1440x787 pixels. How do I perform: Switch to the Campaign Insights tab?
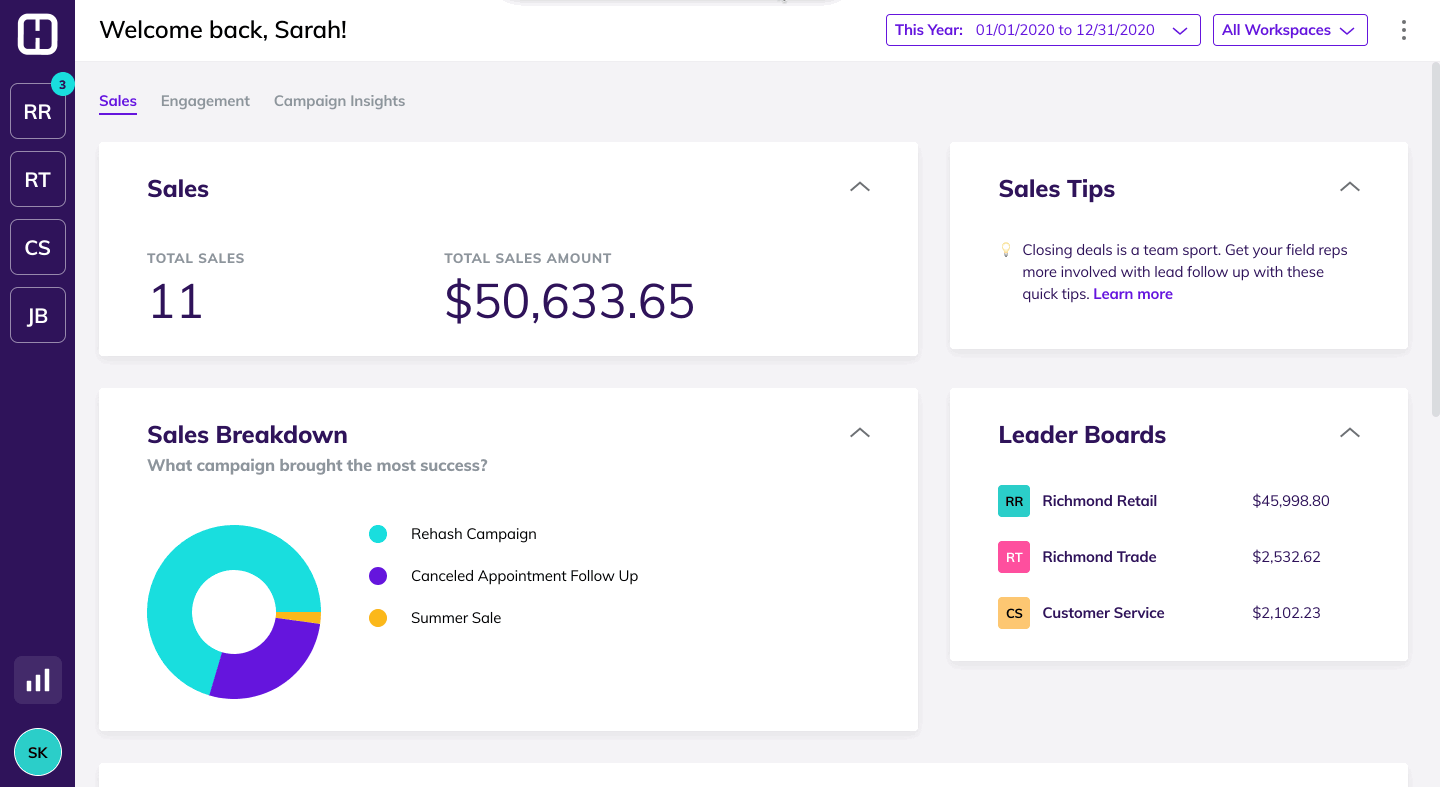tap(339, 101)
